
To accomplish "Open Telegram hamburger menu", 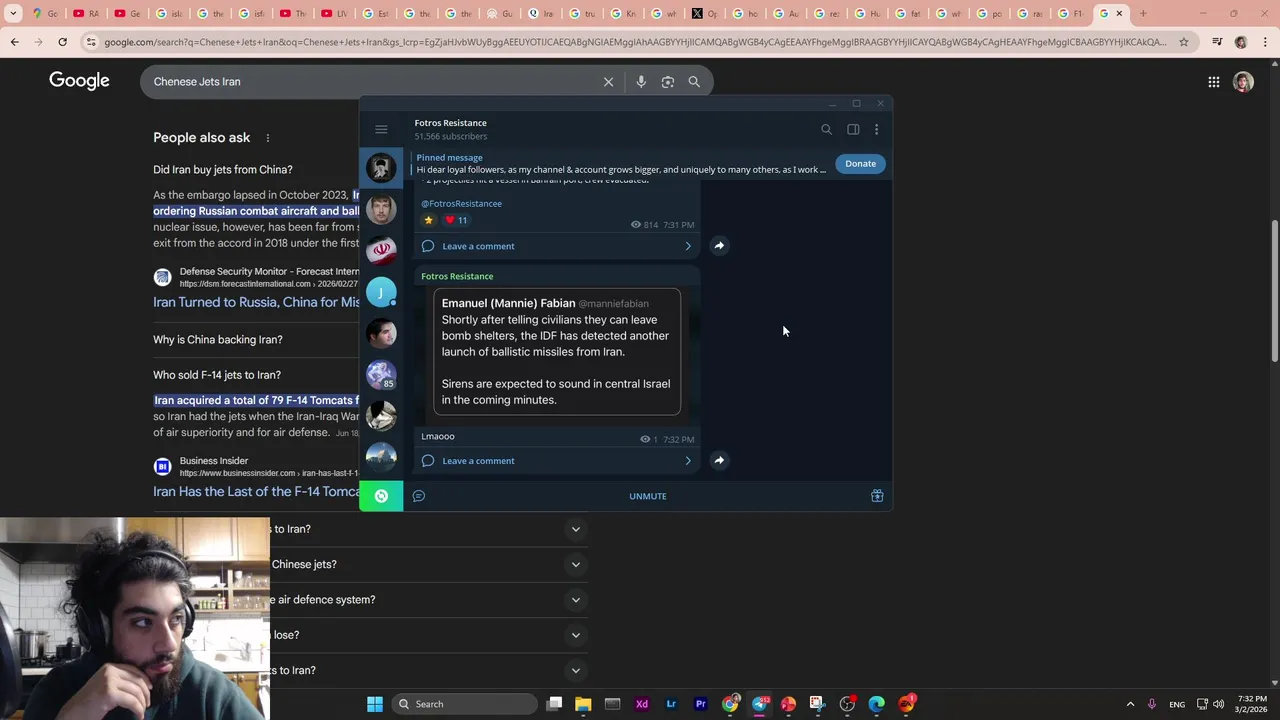I will 381,129.
